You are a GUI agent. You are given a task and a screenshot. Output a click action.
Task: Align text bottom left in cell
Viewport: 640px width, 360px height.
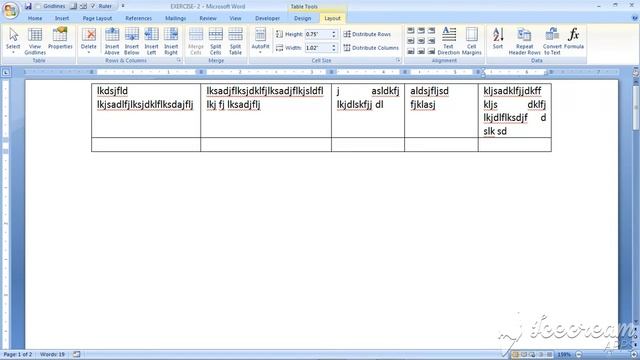coord(411,51)
